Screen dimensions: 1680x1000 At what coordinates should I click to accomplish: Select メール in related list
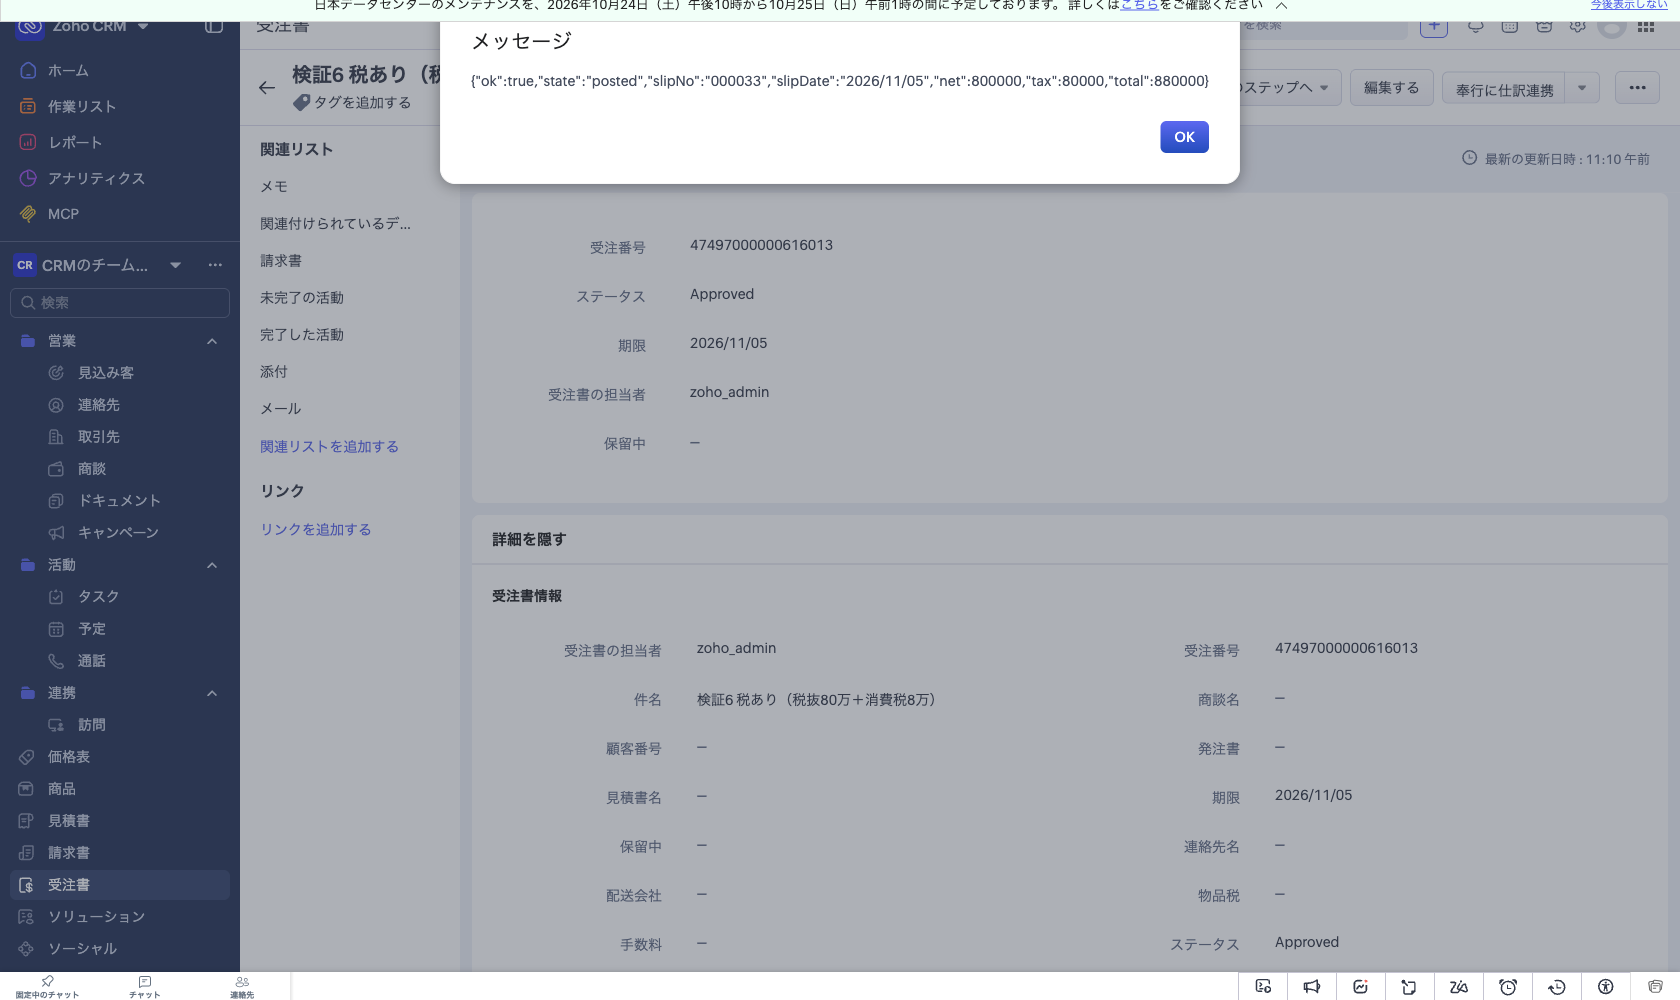click(281, 409)
